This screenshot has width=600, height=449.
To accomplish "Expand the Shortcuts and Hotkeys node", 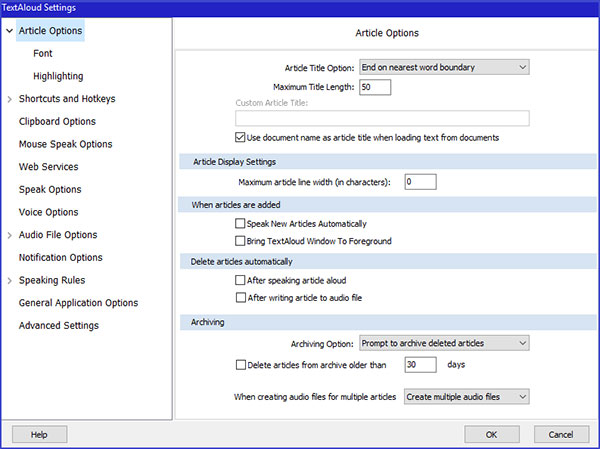I will click(x=10, y=99).
